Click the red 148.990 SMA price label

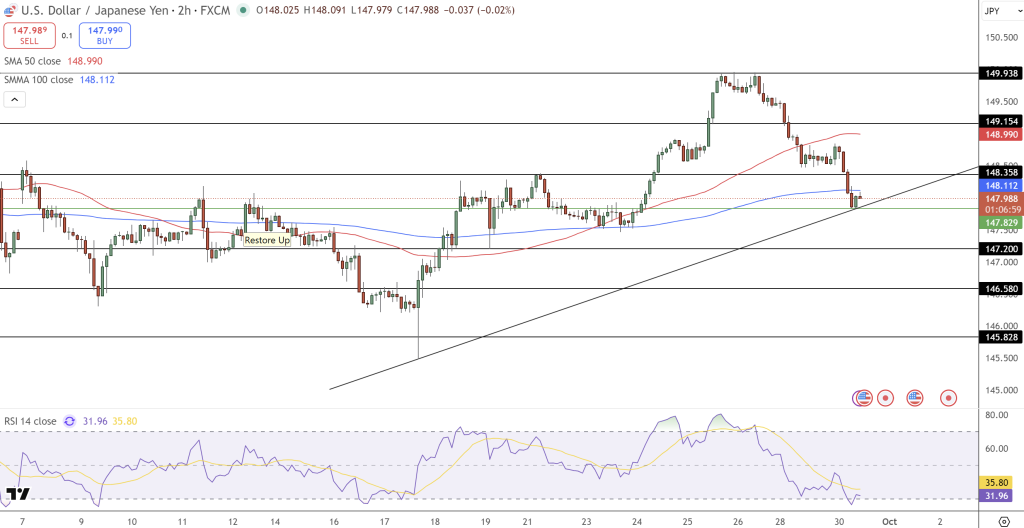(x=999, y=134)
